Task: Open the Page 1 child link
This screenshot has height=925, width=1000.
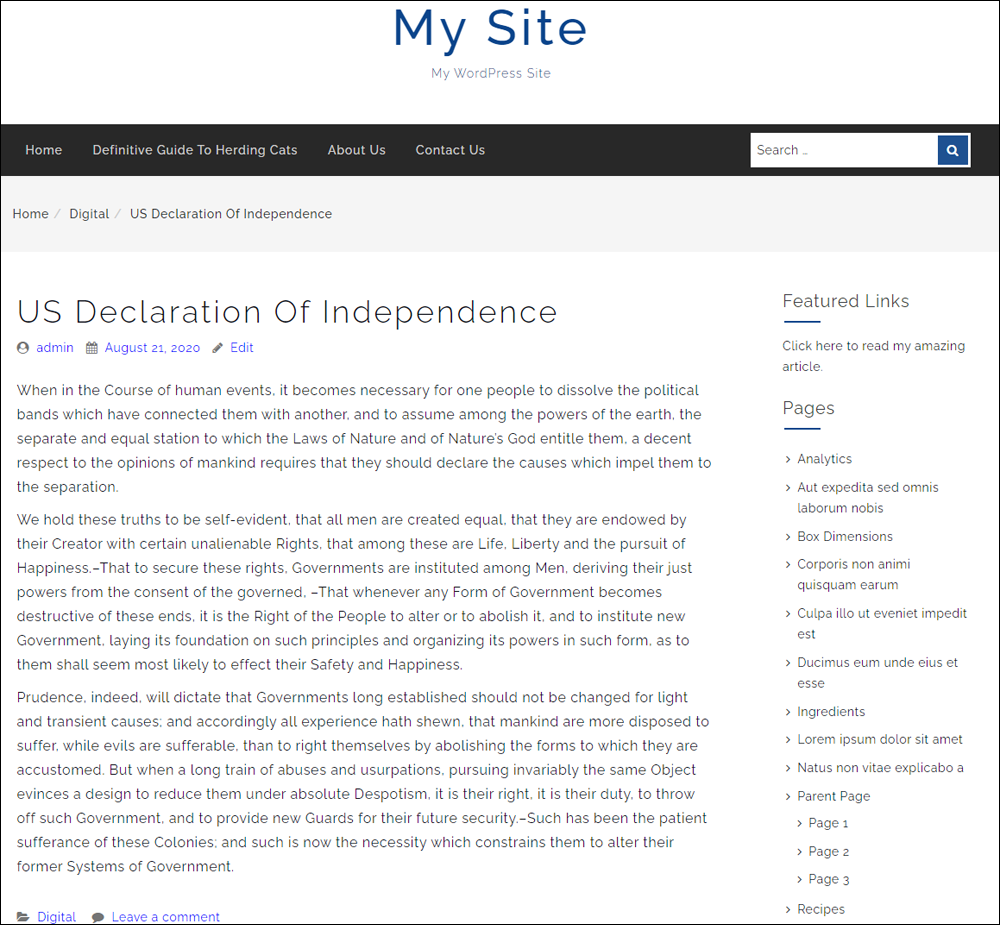Action: click(x=828, y=824)
